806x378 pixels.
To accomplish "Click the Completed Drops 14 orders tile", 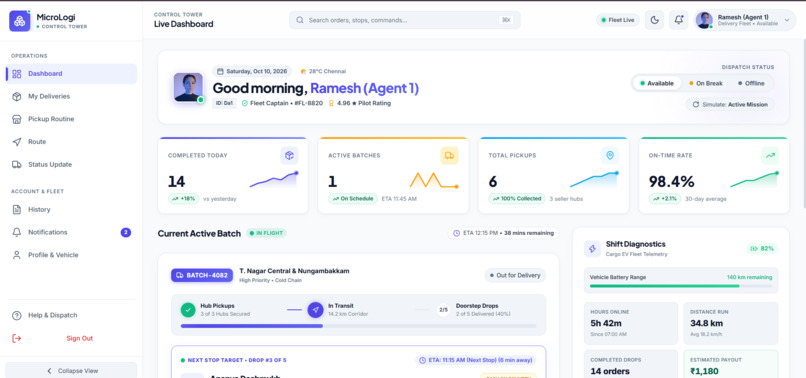I will coord(631,364).
